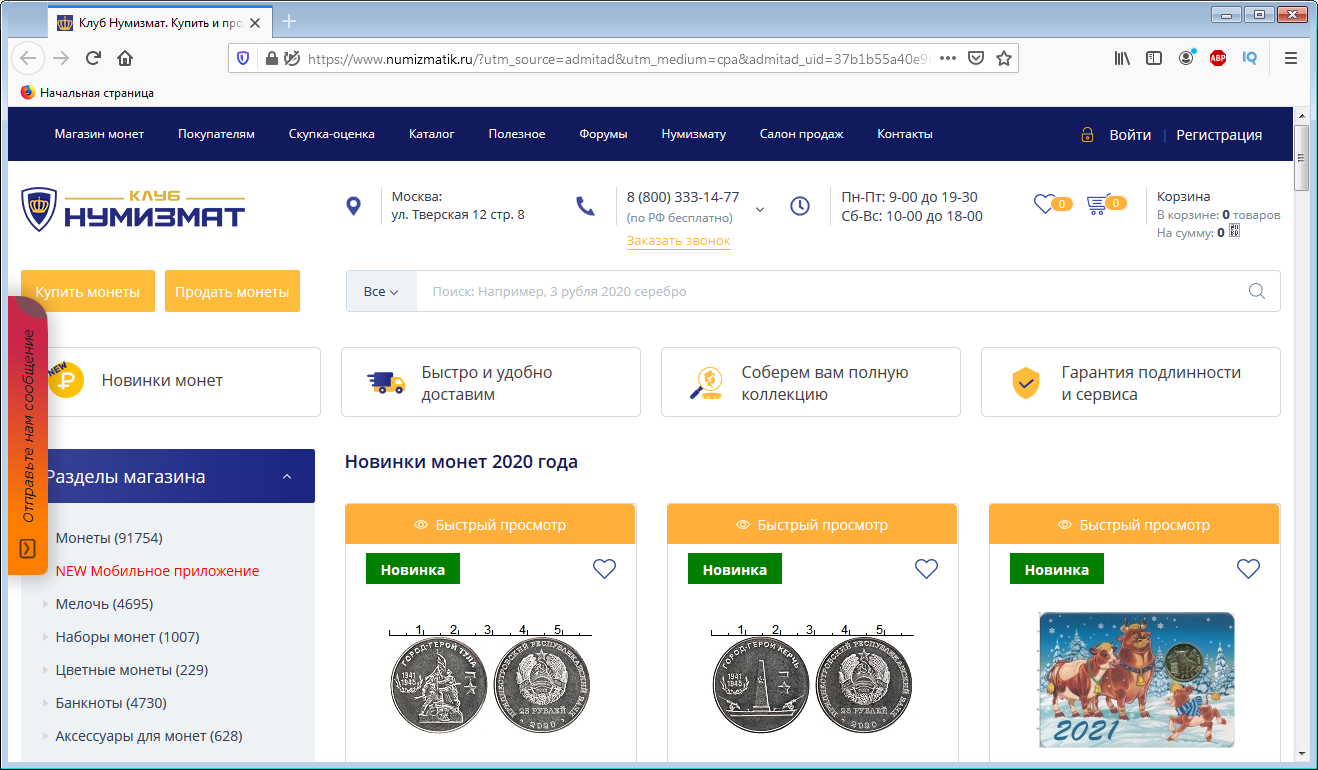Click the padlock site security icon
Screen dimensions: 1318x770
271,58
